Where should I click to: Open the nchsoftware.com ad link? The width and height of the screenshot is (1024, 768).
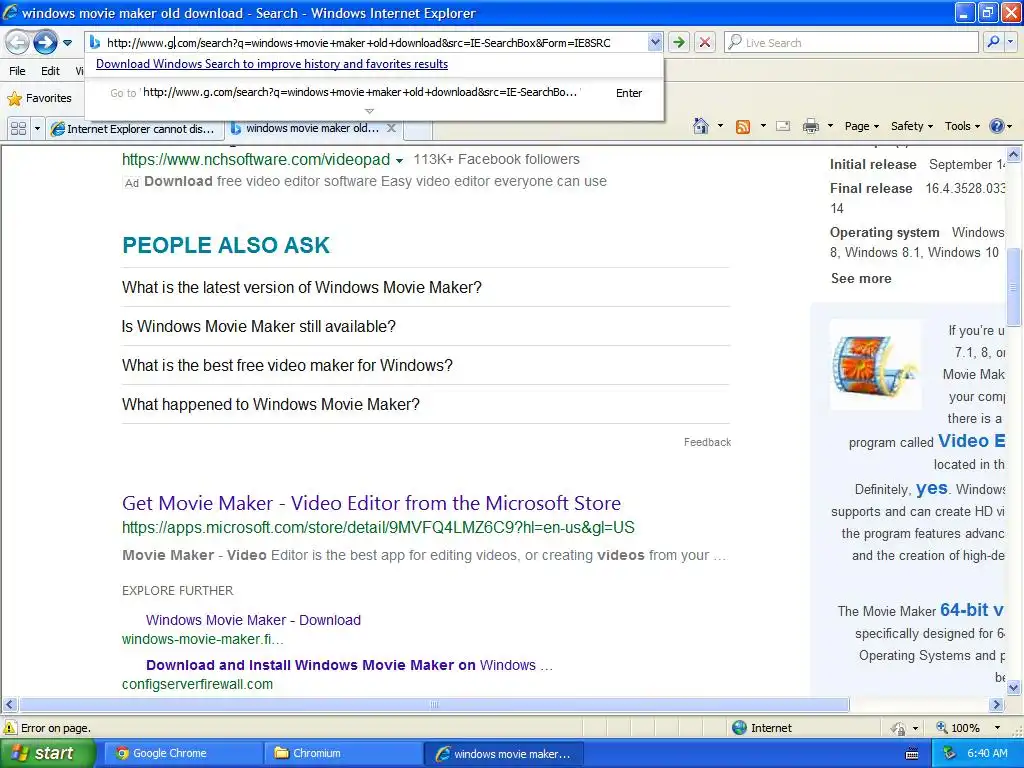[256, 159]
